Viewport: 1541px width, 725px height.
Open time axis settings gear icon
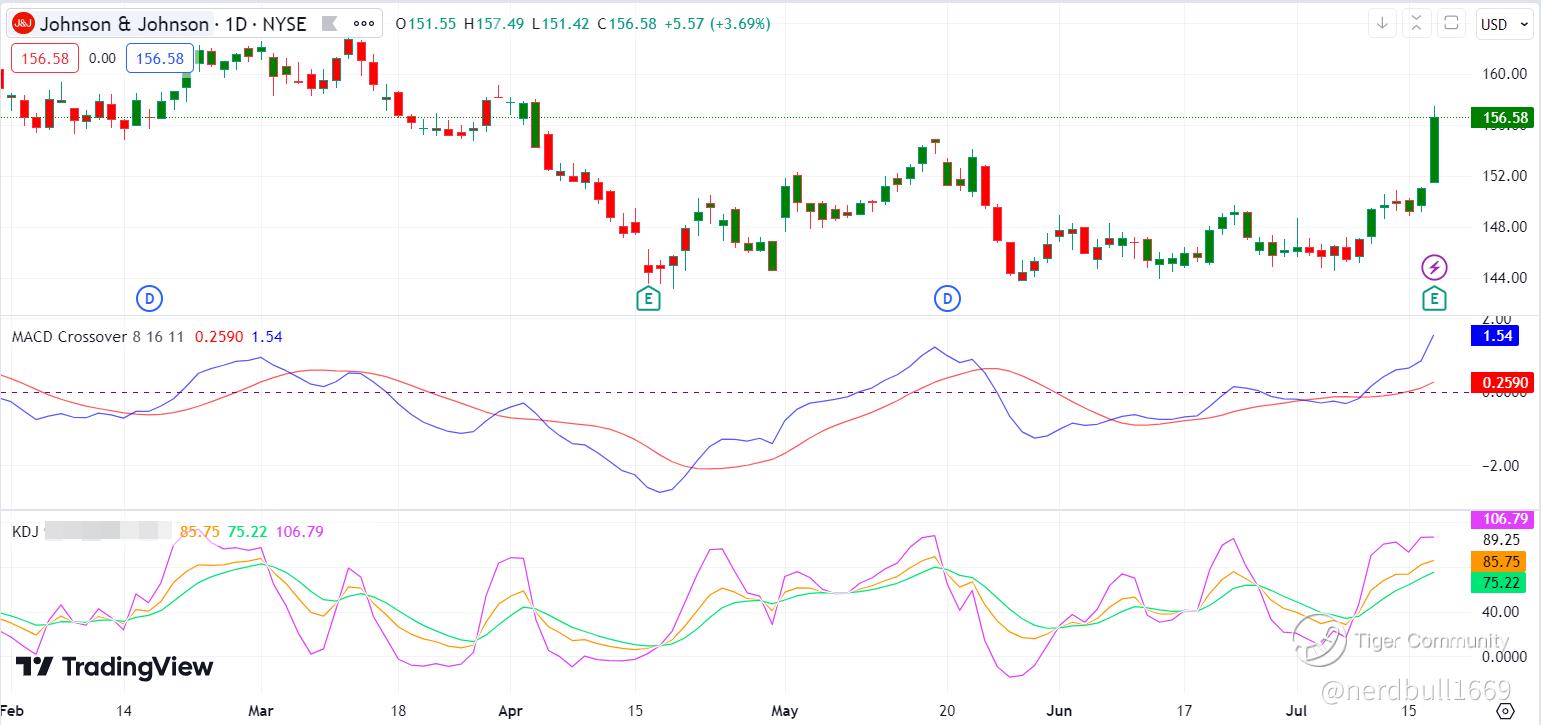click(x=1505, y=711)
